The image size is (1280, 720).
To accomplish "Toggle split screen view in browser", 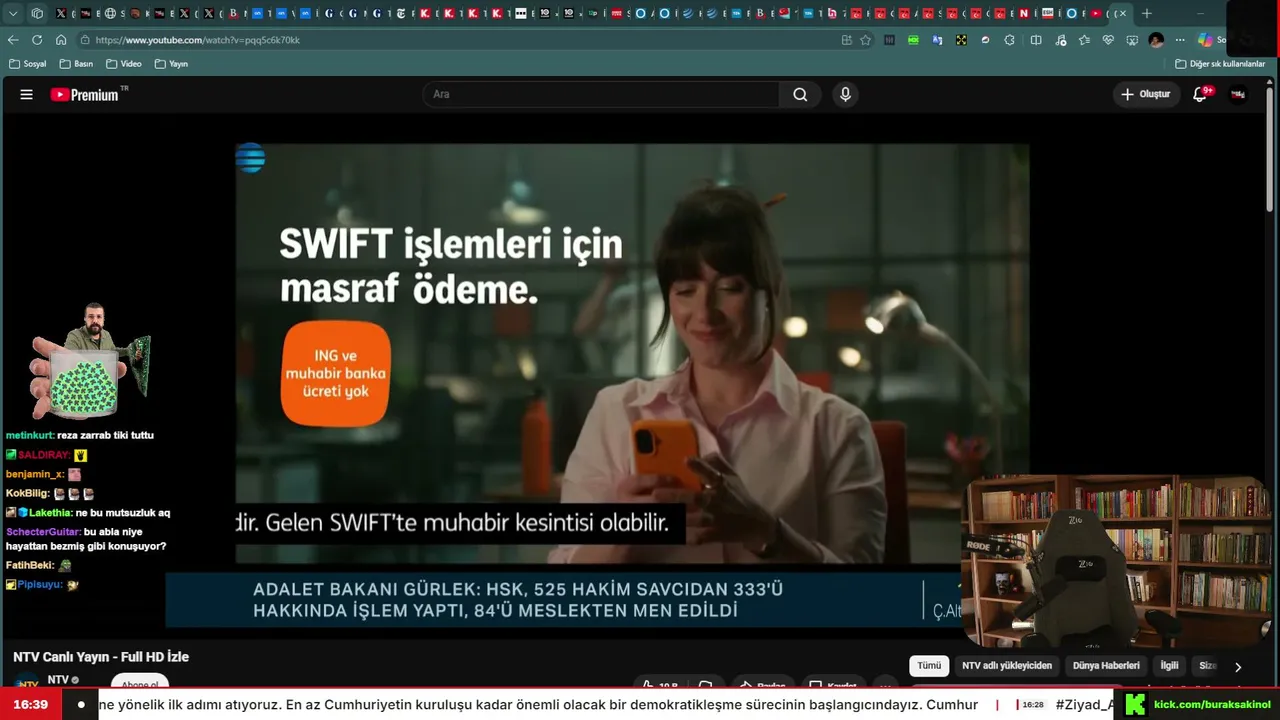I will [1036, 40].
